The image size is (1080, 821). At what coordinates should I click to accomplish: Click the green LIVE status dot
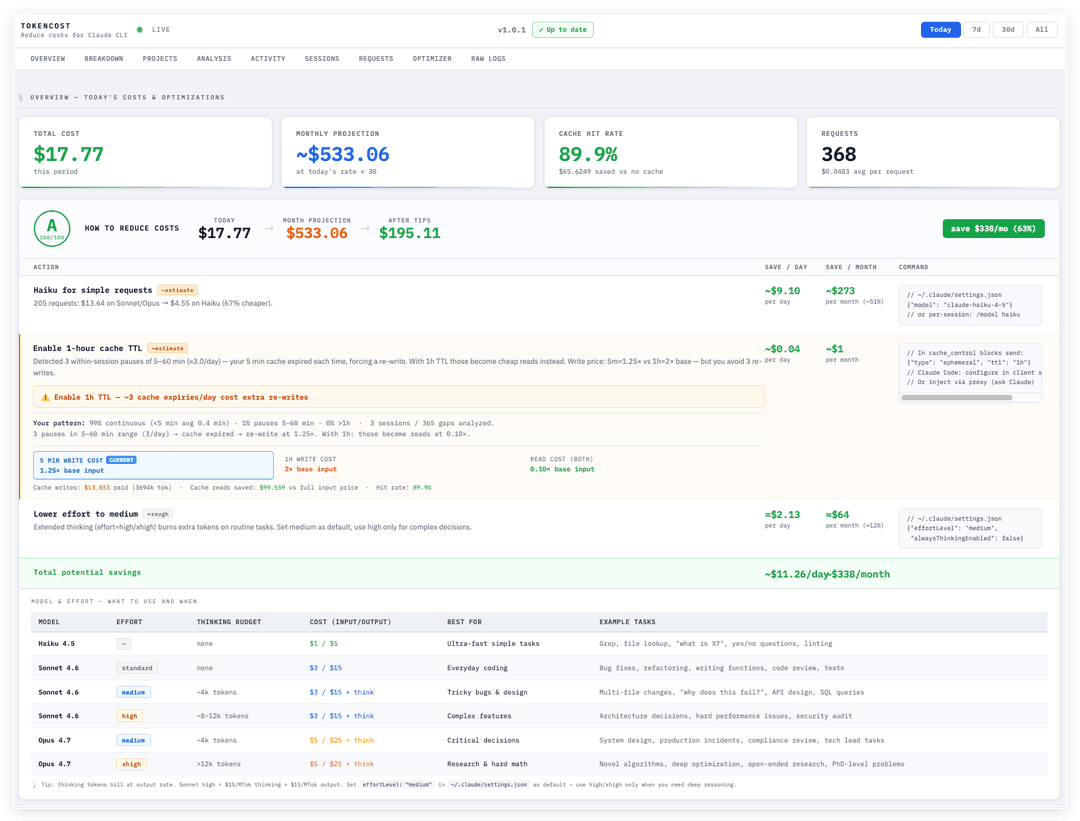140,30
